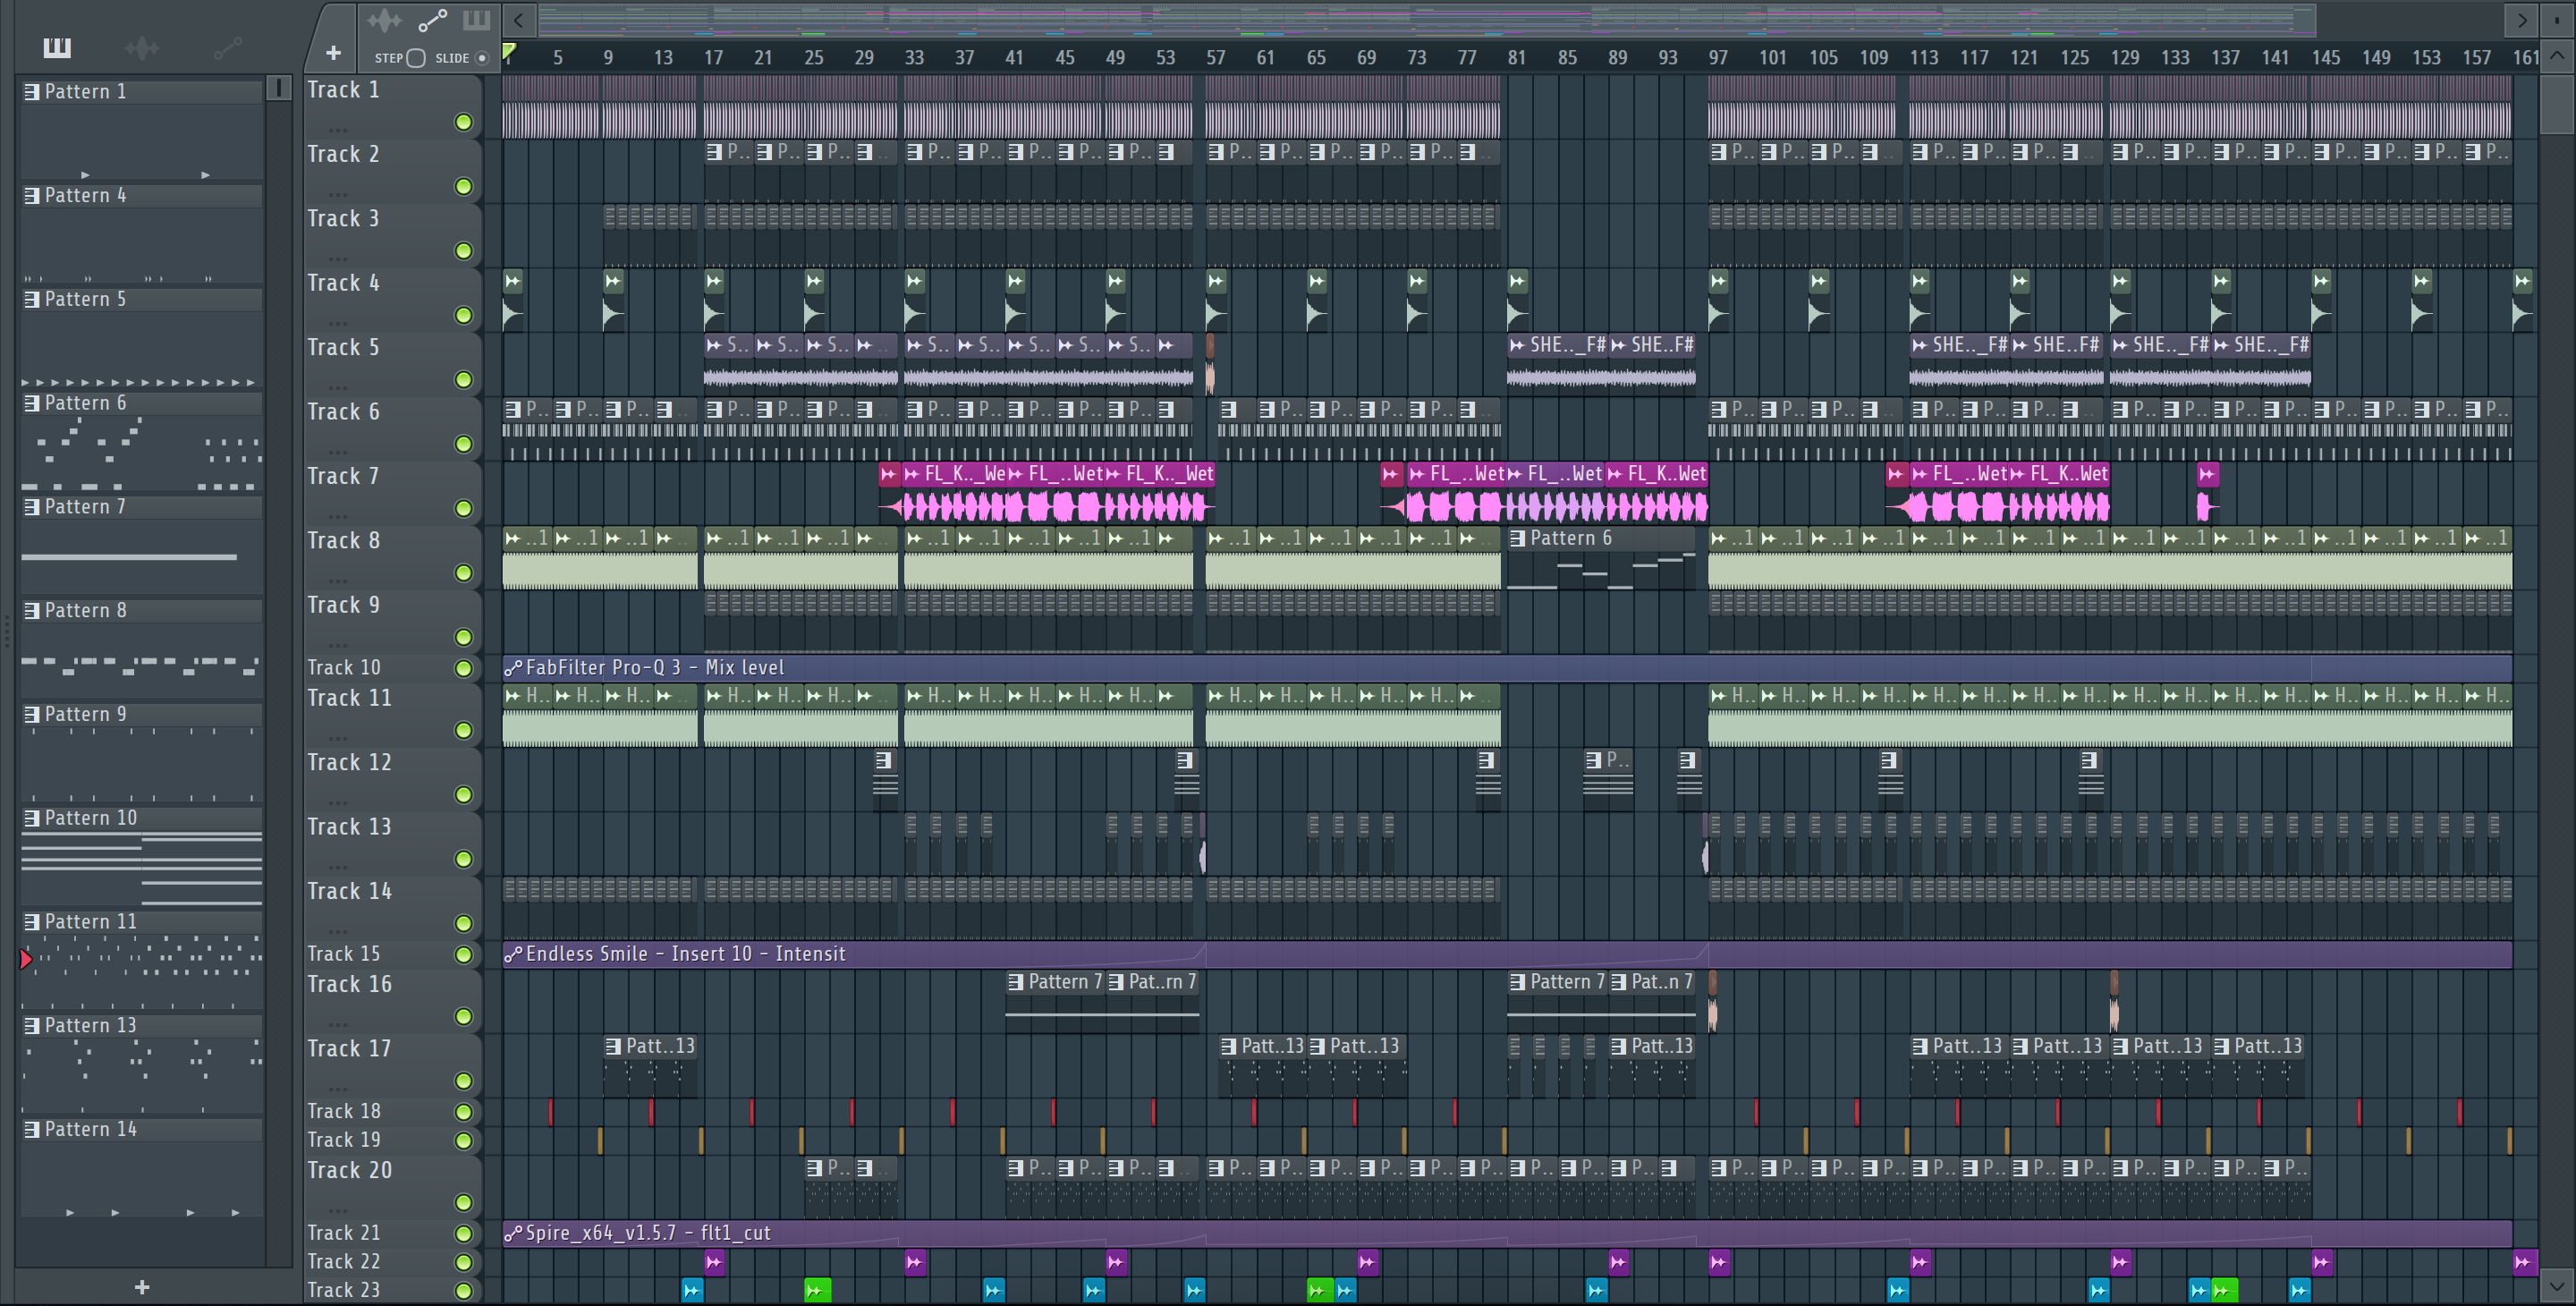This screenshot has height=1306, width=2576.
Task: Click the green playhead marker at bar 1
Action: click(x=509, y=52)
